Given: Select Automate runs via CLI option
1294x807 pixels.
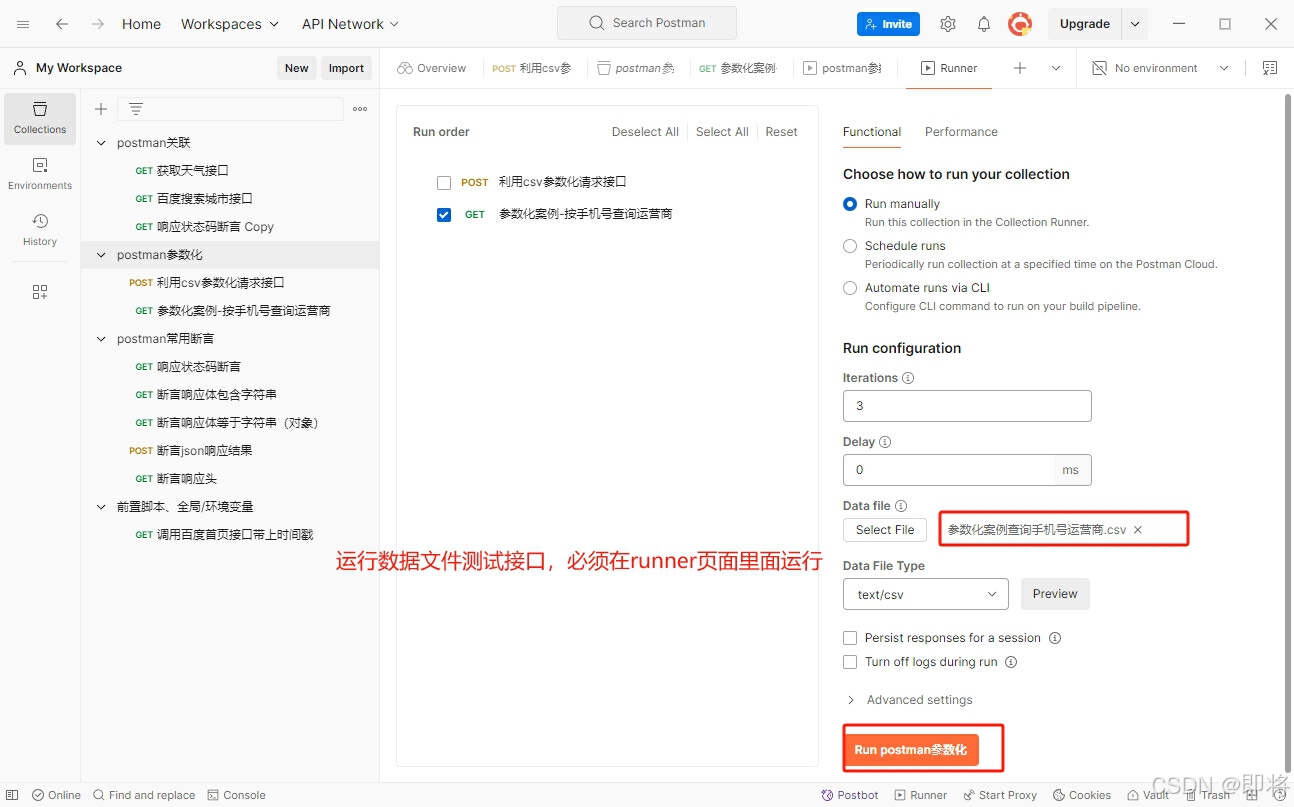Looking at the screenshot, I should pos(850,288).
